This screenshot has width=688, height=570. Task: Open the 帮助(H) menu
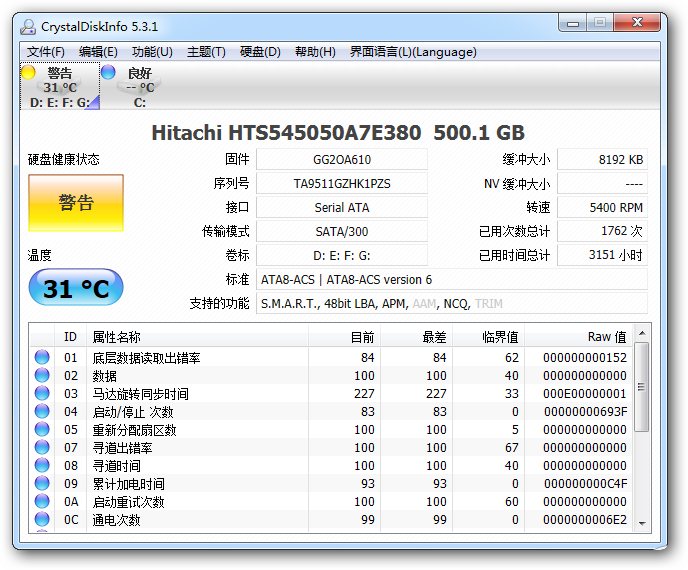[315, 52]
